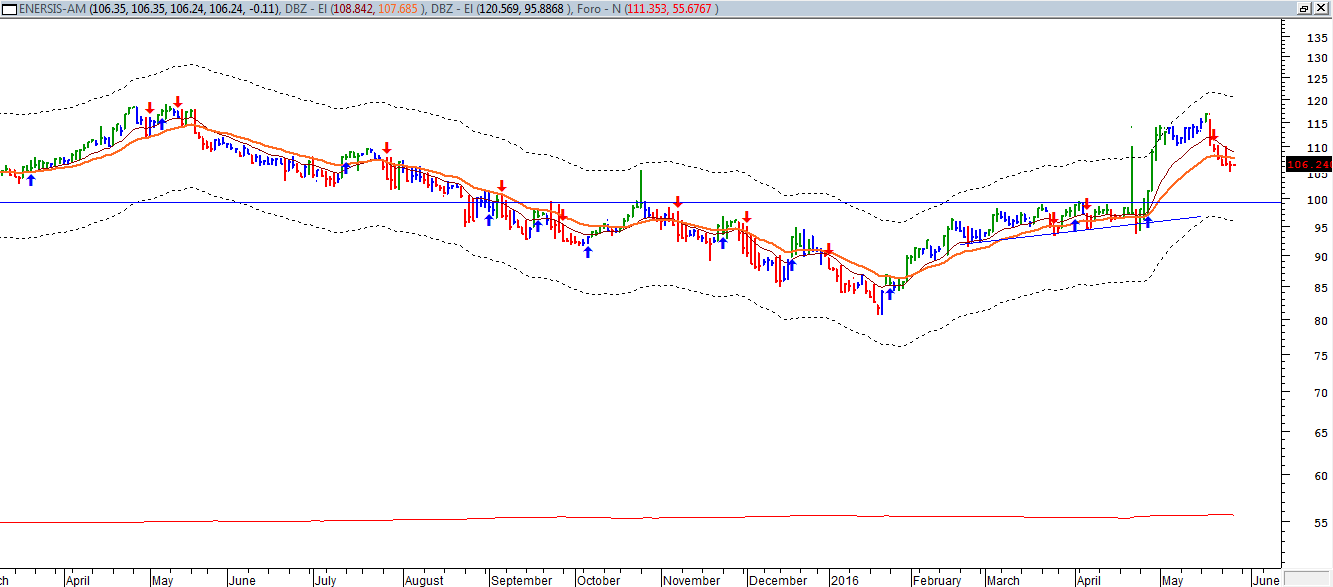
Task: Click the red sell arrow at May 2016 peak
Action: 1212,134
